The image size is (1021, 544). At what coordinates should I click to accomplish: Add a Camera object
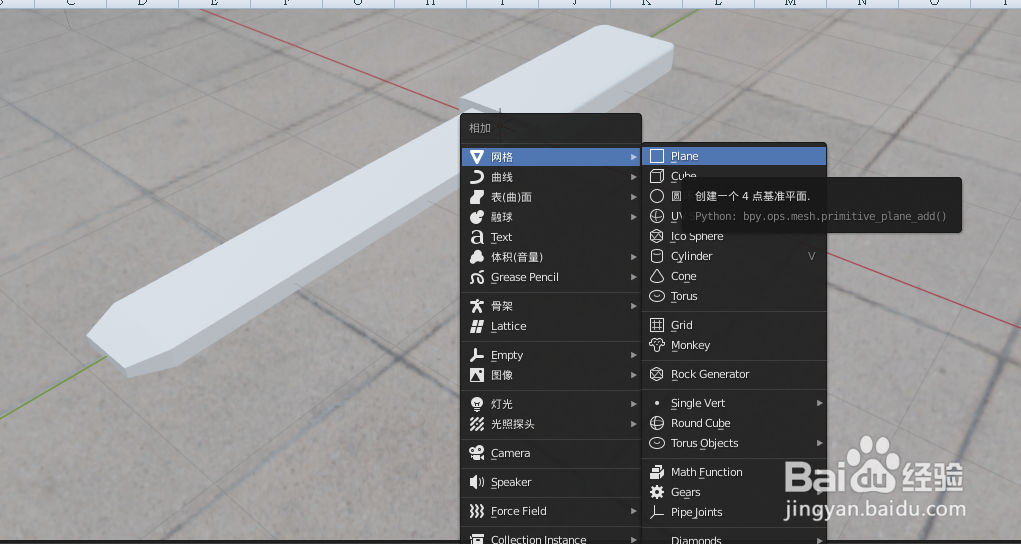[x=551, y=453]
